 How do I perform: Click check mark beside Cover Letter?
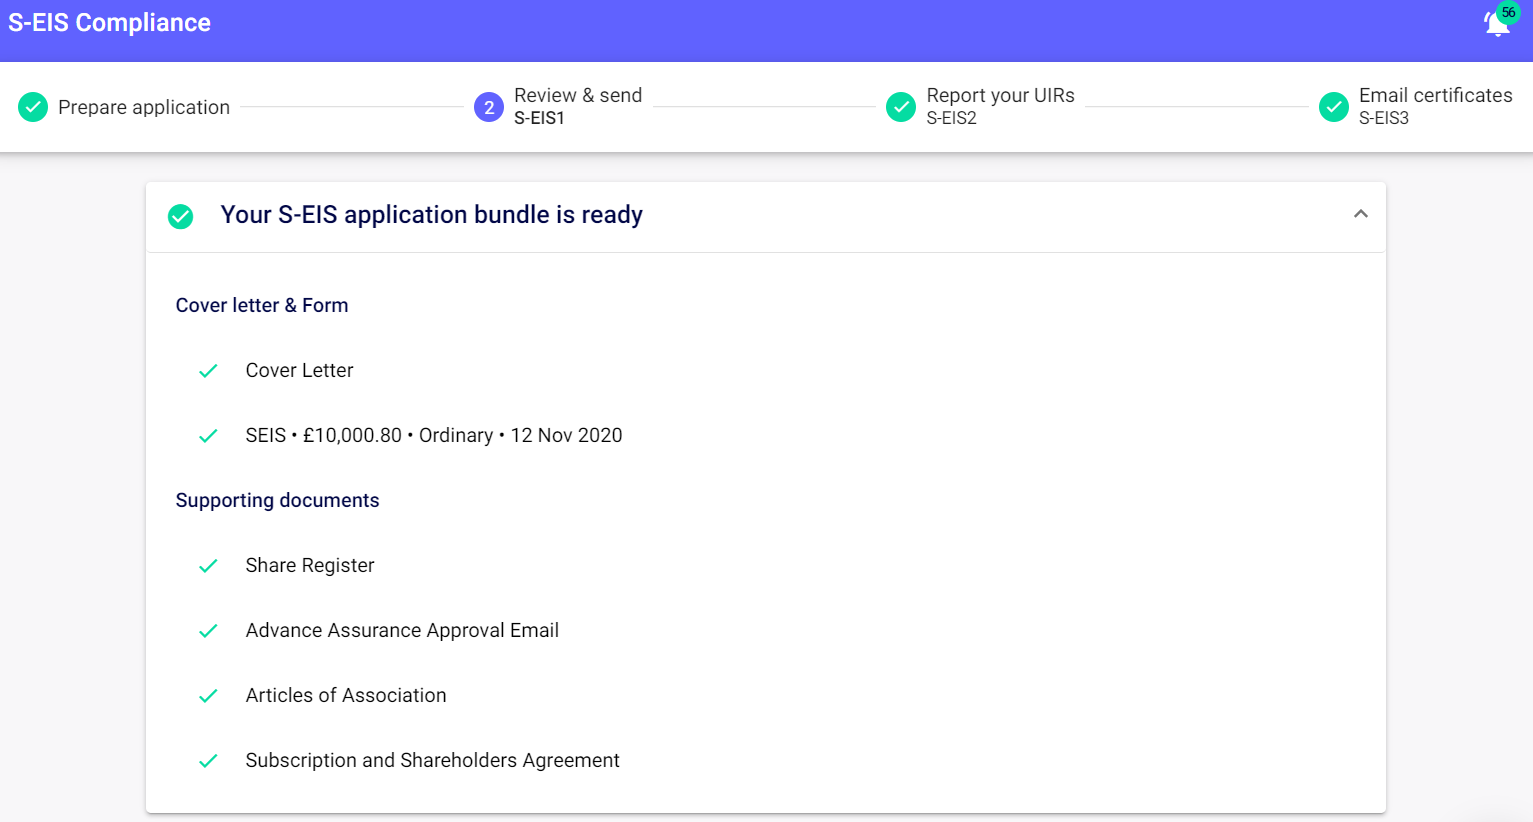coord(208,371)
